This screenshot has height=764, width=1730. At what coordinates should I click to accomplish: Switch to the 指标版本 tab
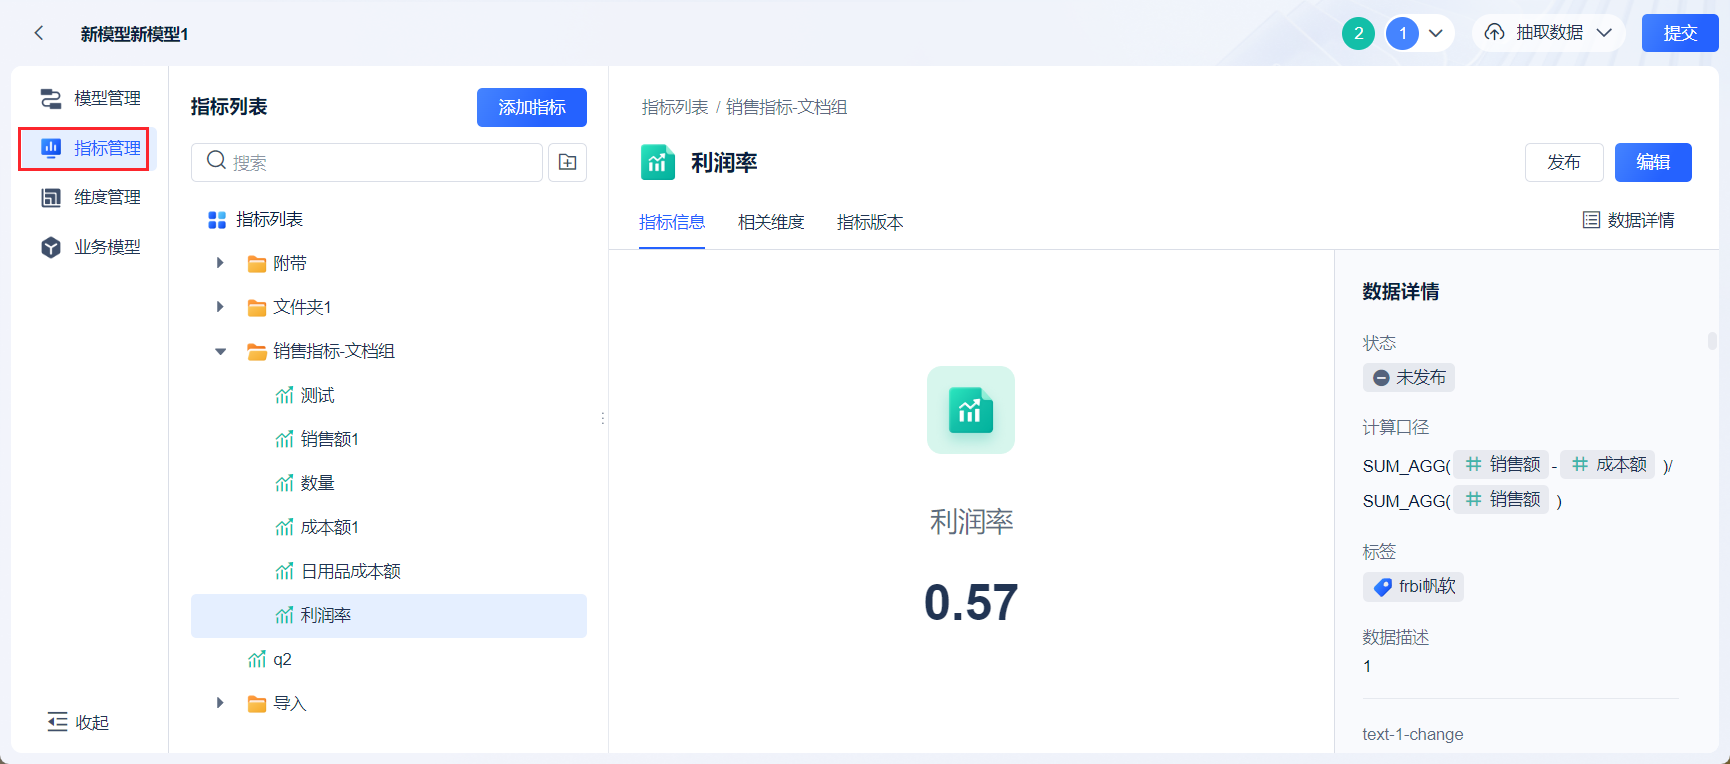[870, 222]
